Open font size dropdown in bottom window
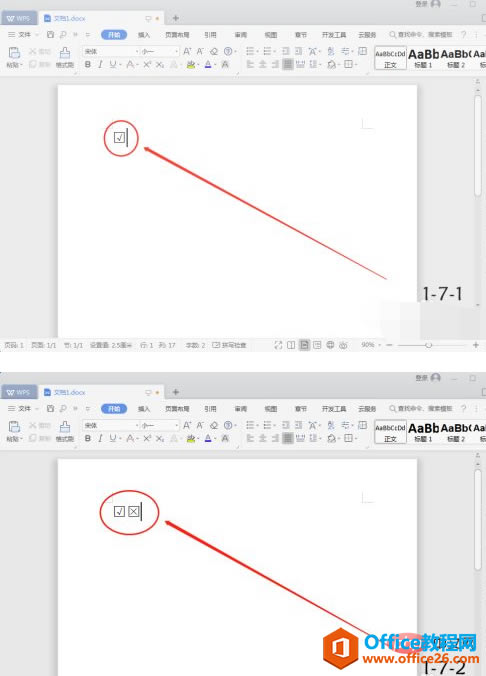Screen dimensions: 486x676 point(177,426)
